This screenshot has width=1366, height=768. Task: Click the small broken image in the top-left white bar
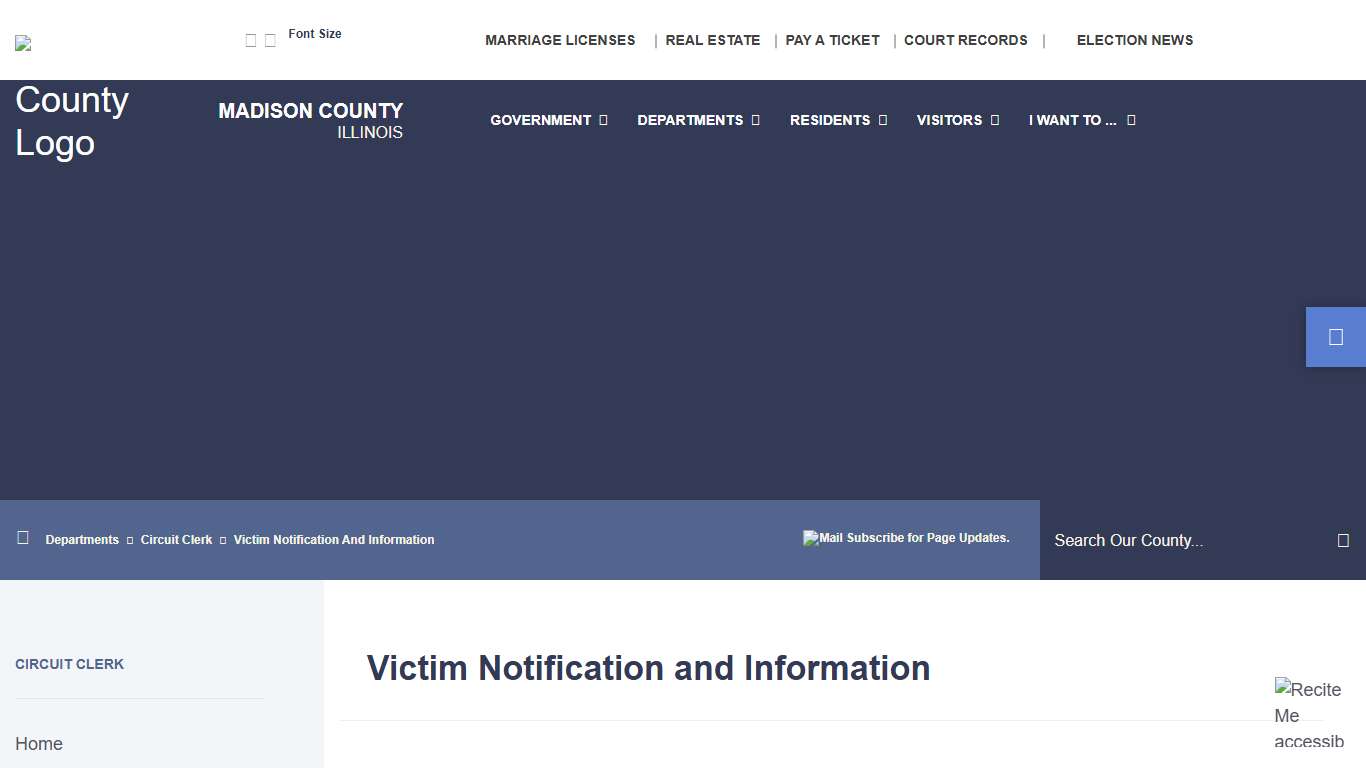23,43
